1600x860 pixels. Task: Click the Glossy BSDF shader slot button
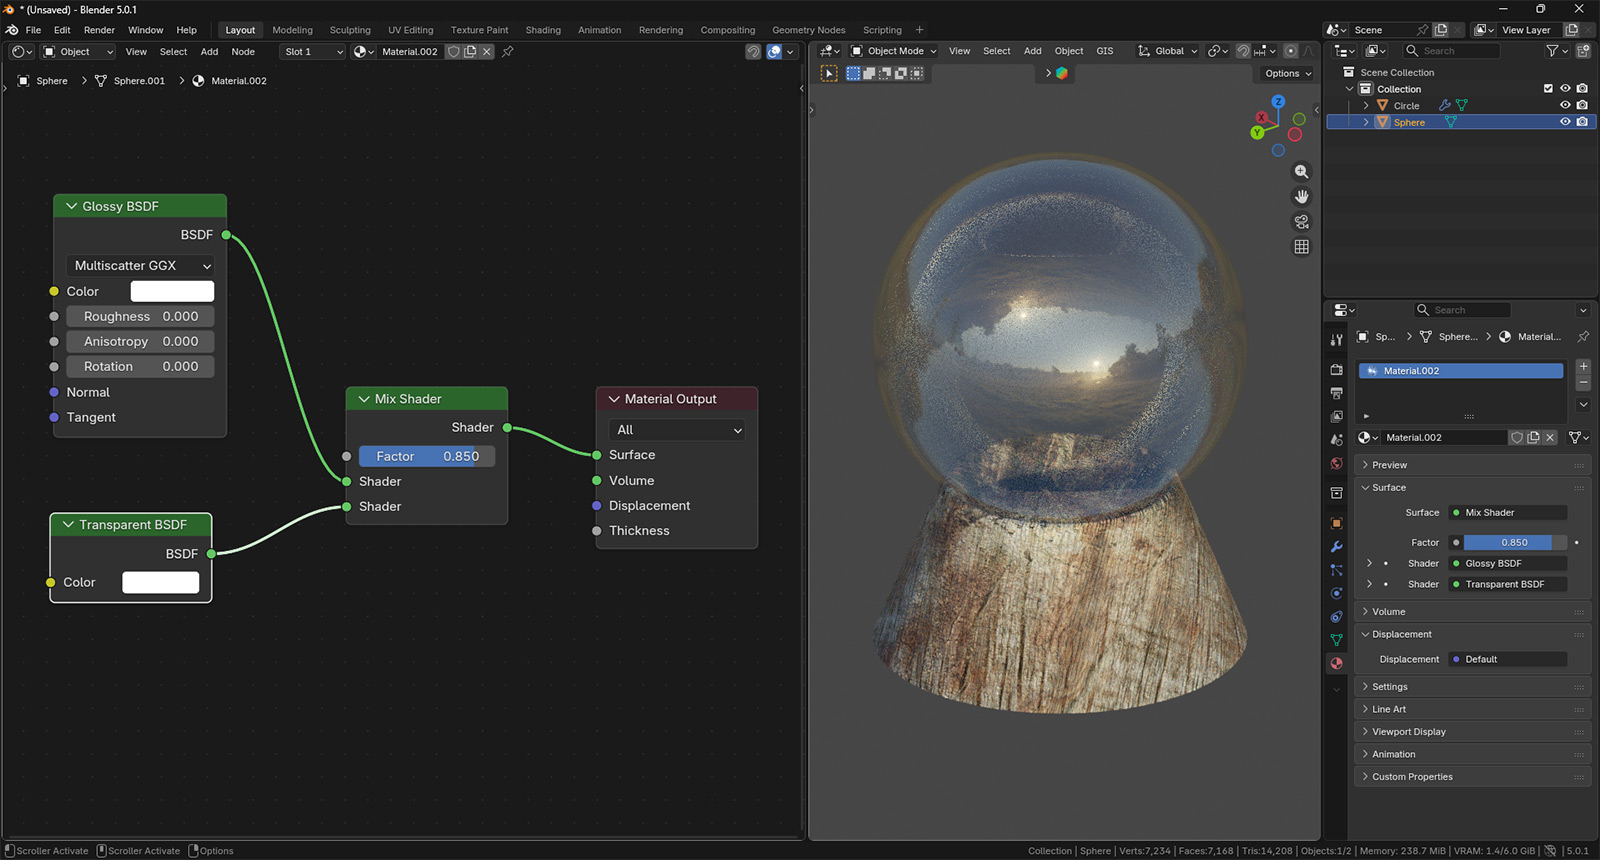1508,564
